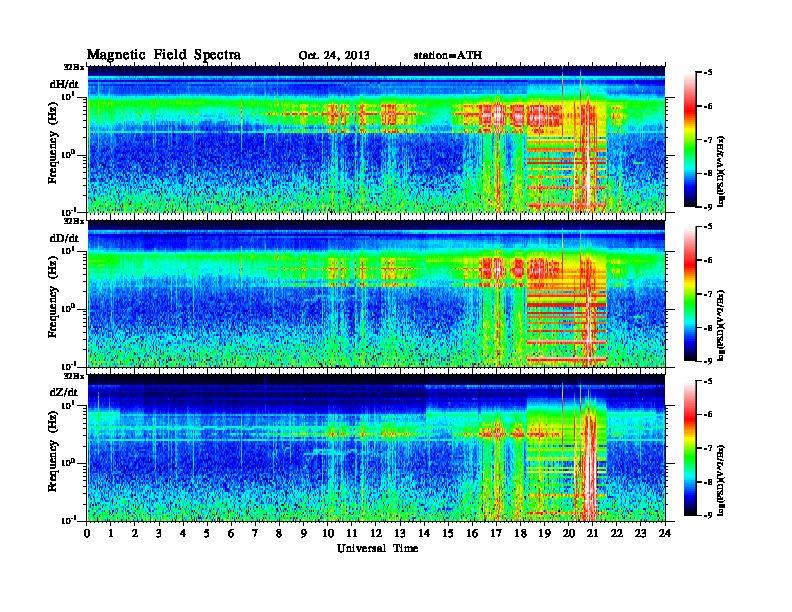792x612 pixels.
Task: Select the "Oct. 24, 2013" date label
Action: tap(334, 55)
